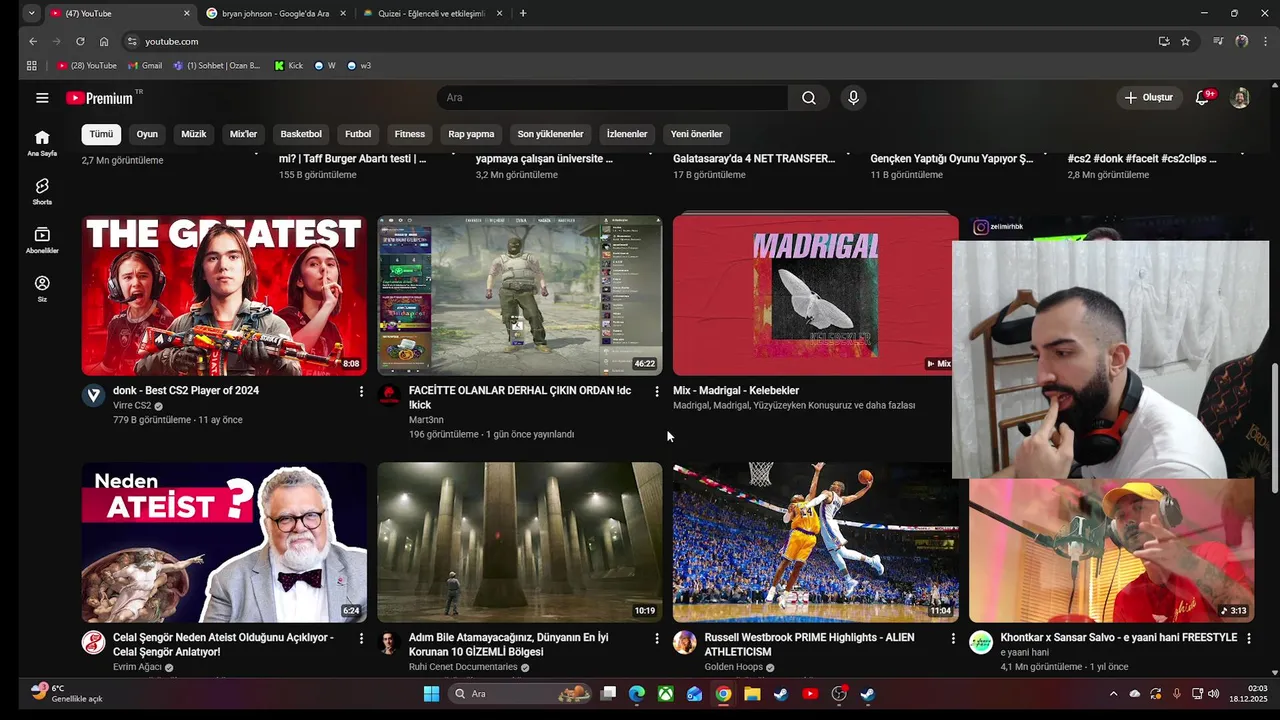This screenshot has width=1280, height=720.
Task: Show hidden system tray icons chevron
Action: [x=1113, y=694]
